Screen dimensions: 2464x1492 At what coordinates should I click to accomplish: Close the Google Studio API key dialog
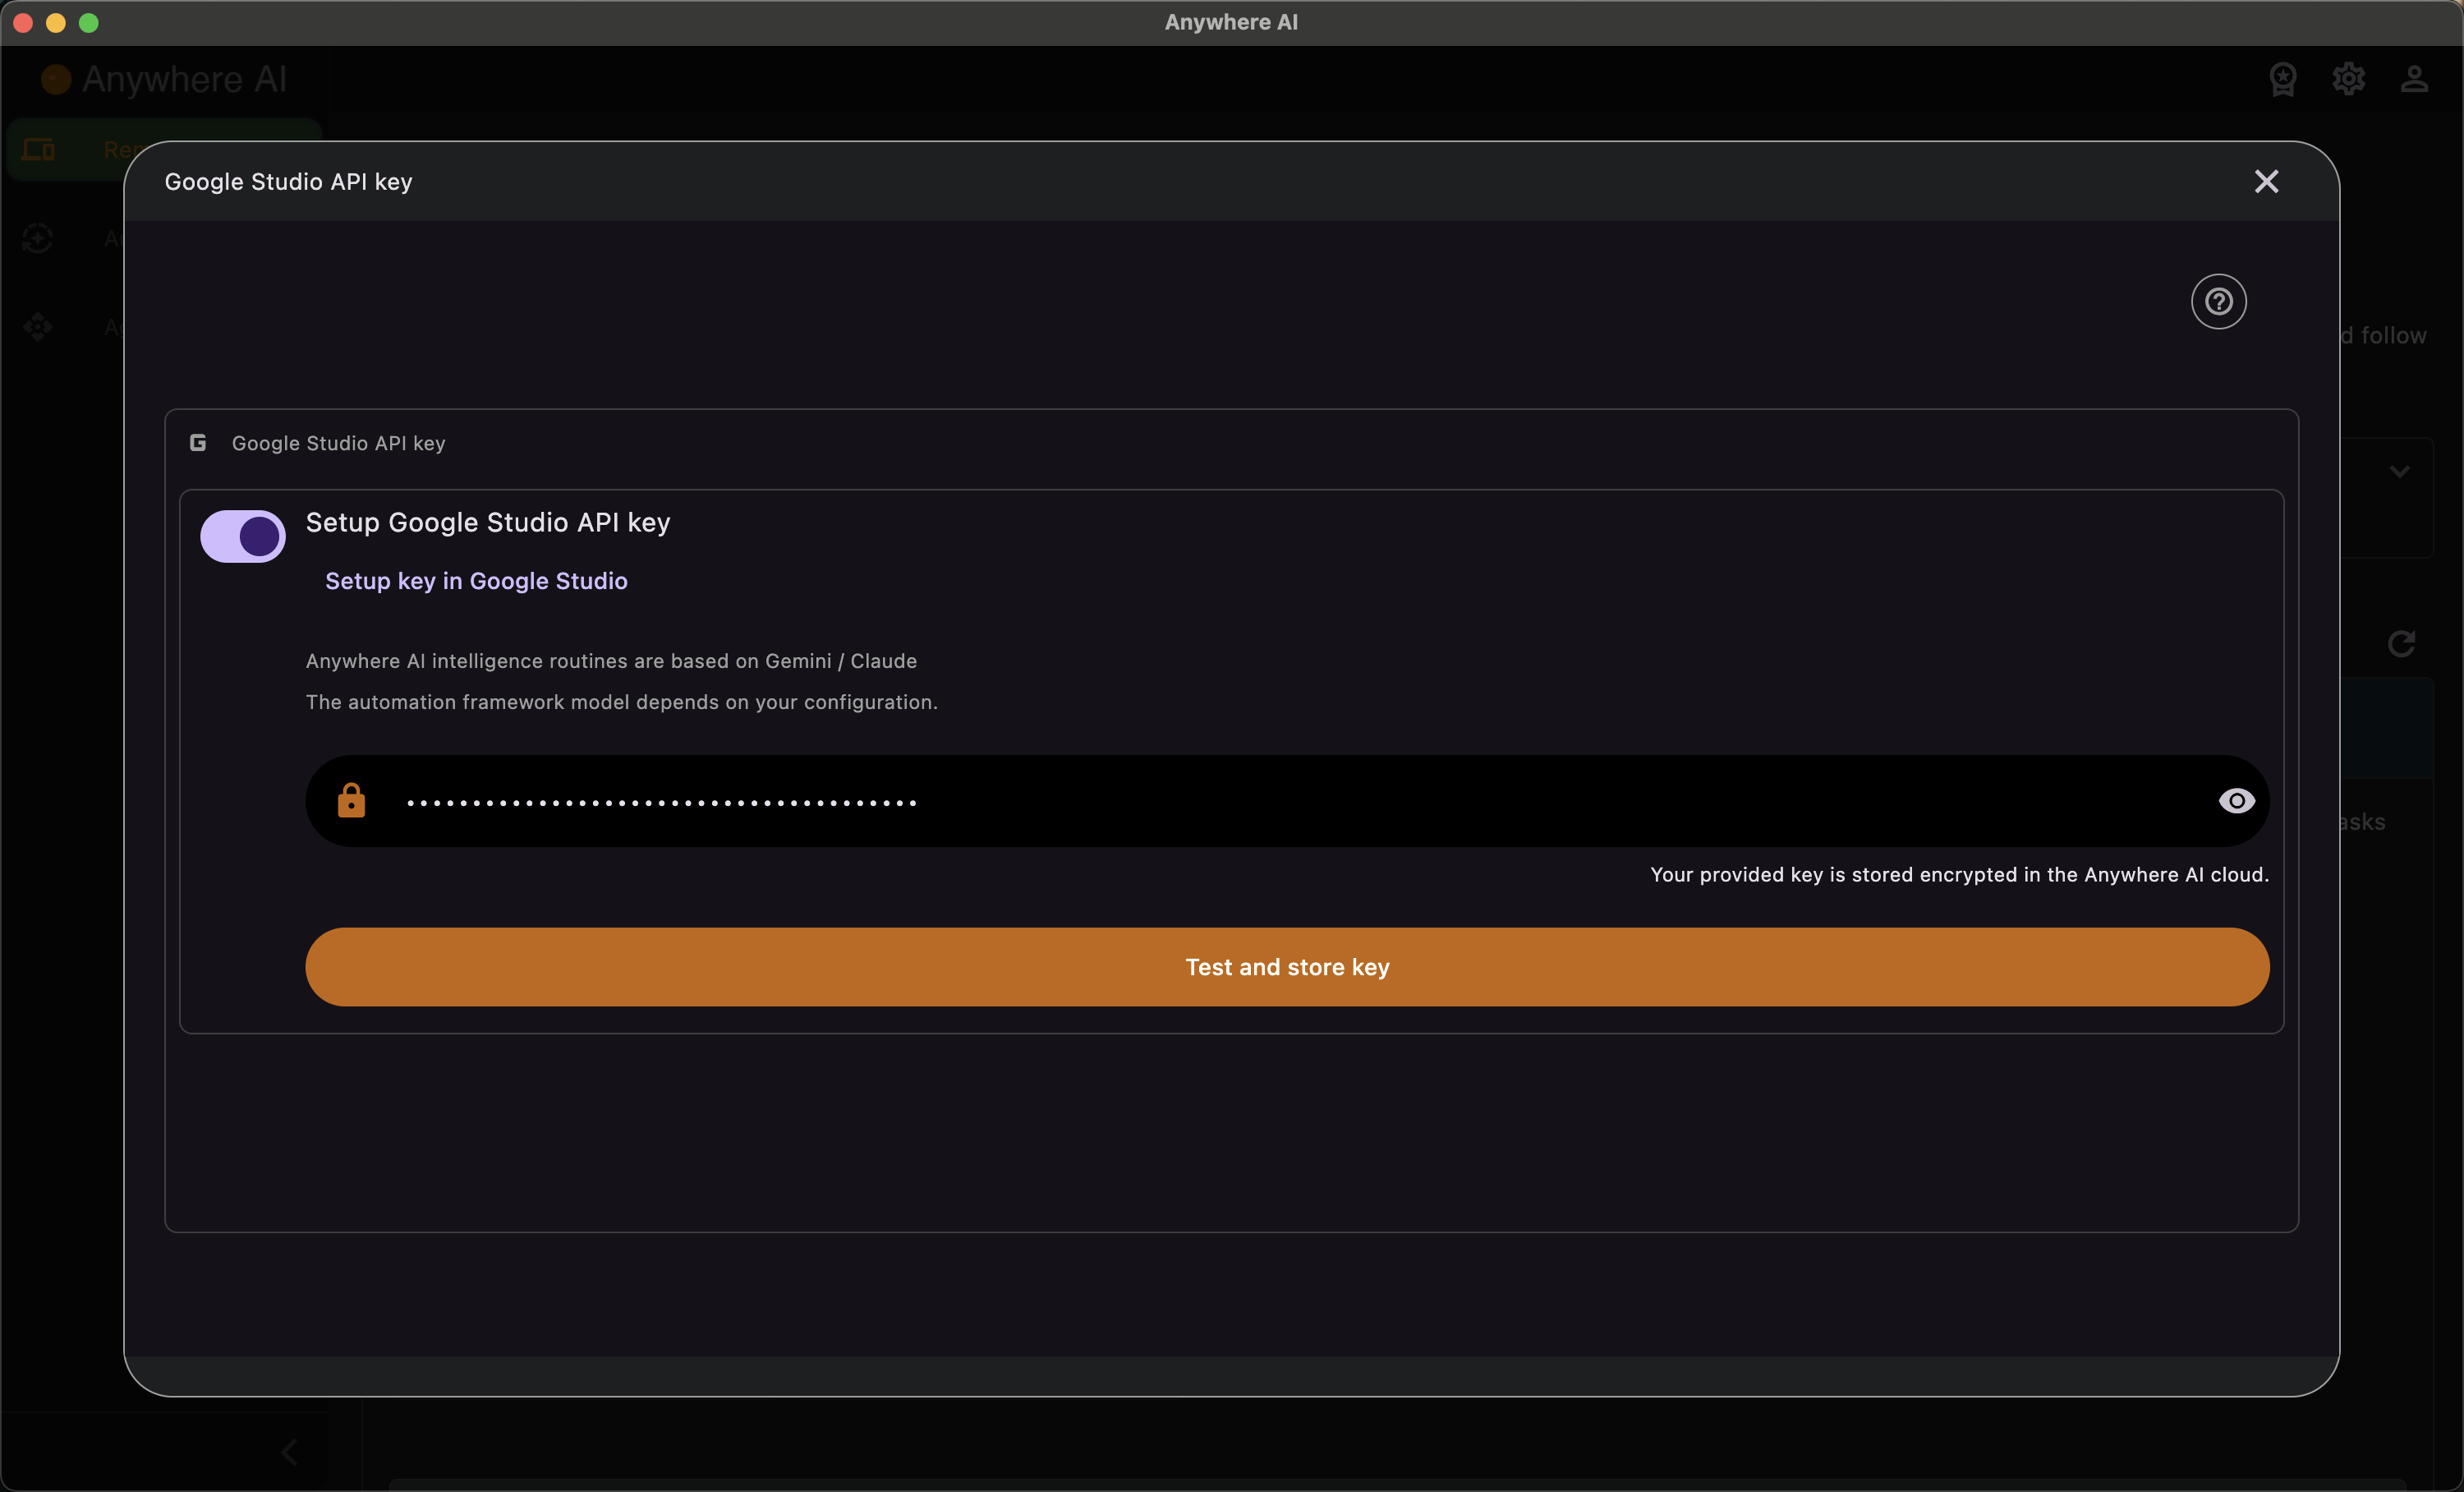(2266, 181)
